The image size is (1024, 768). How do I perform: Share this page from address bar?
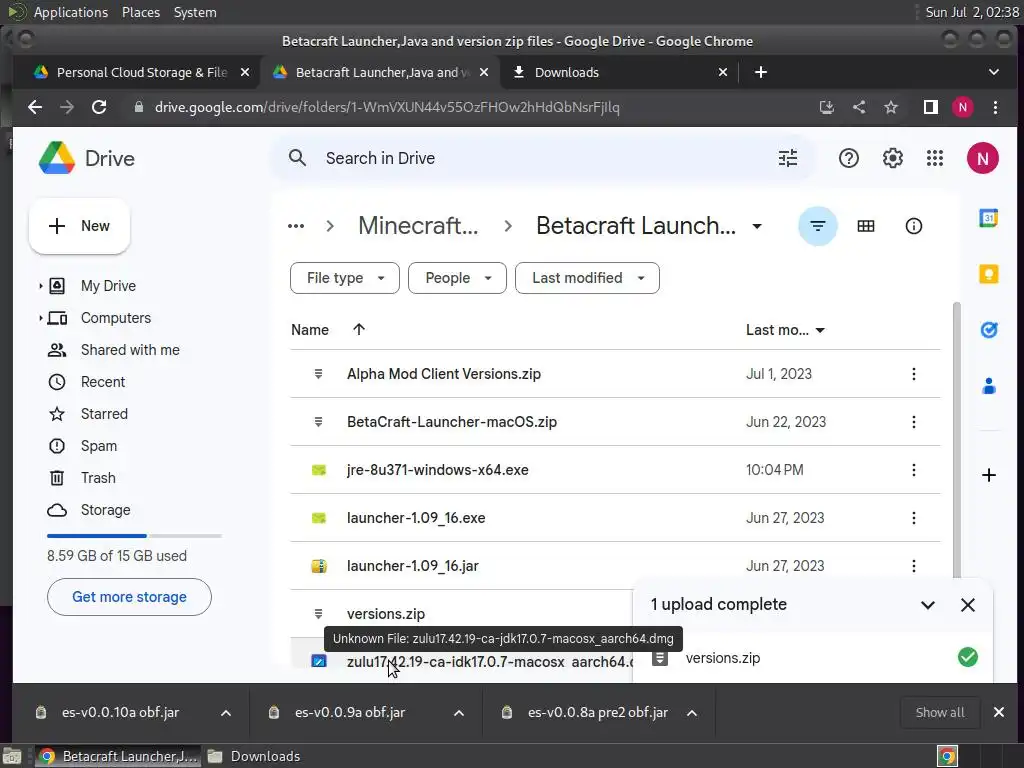pyautogui.click(x=859, y=107)
